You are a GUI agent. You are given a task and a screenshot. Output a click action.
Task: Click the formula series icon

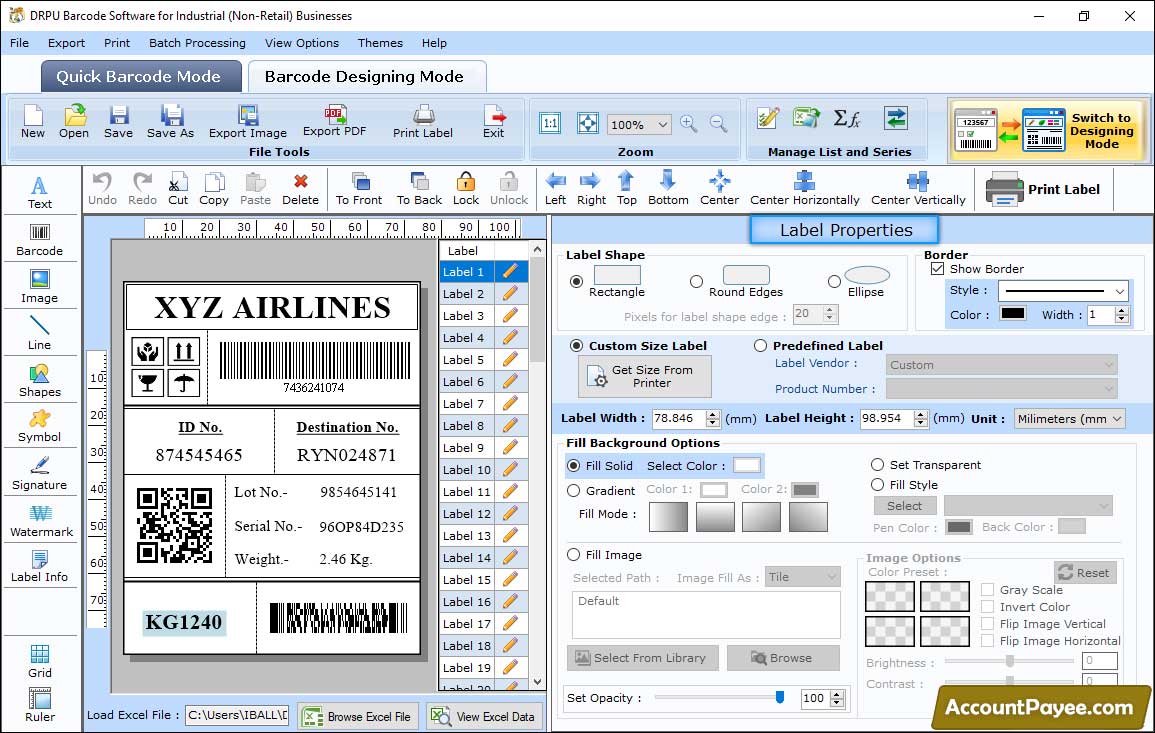coord(847,118)
